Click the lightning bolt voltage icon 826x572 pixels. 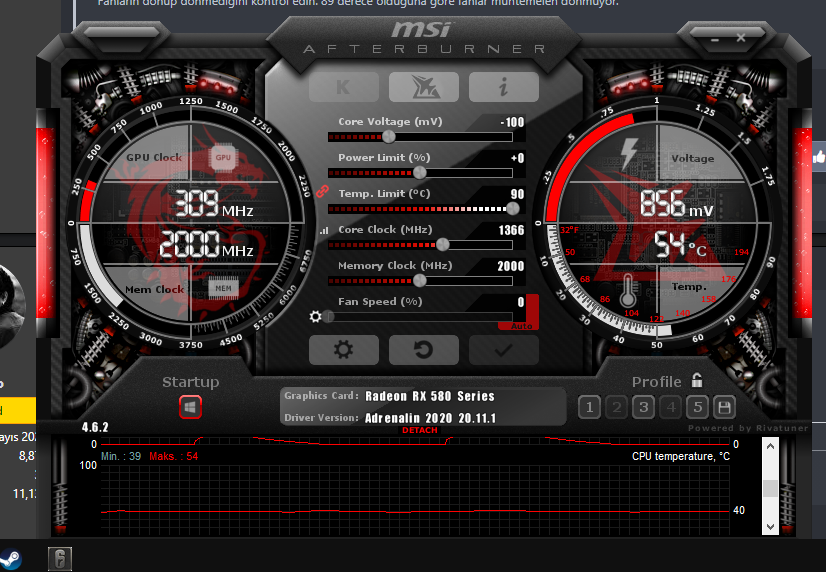pos(629,153)
